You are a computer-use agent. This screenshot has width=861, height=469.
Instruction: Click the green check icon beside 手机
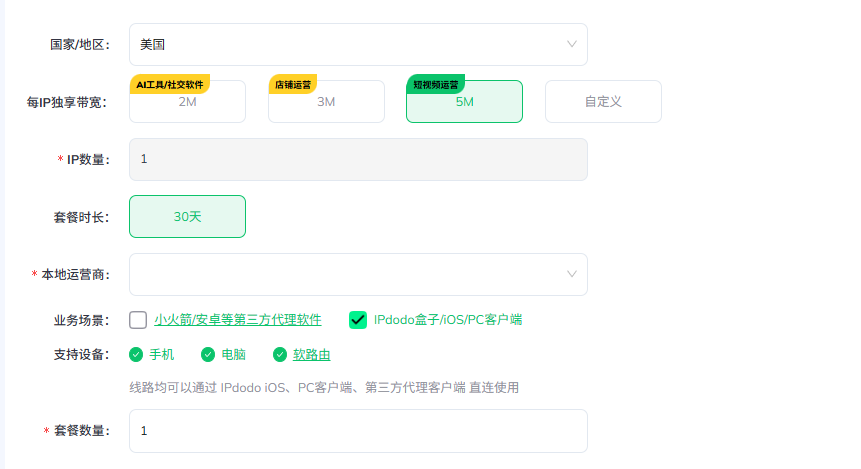click(136, 355)
